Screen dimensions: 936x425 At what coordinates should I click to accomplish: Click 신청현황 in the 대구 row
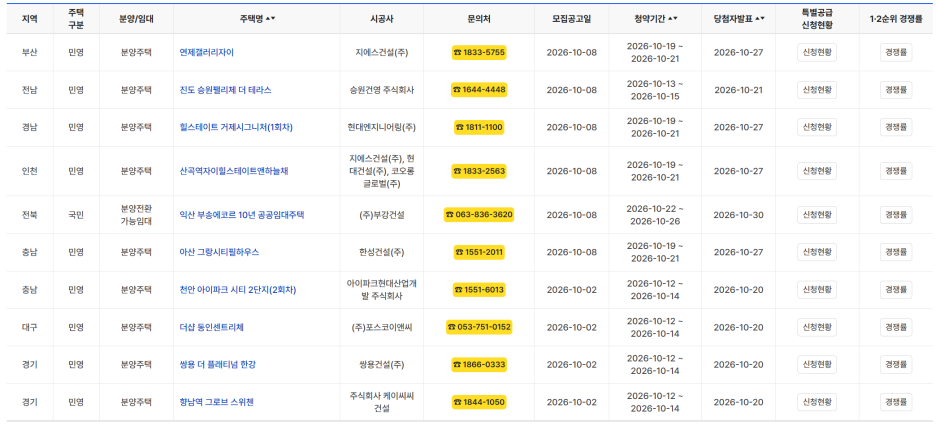[x=817, y=328]
